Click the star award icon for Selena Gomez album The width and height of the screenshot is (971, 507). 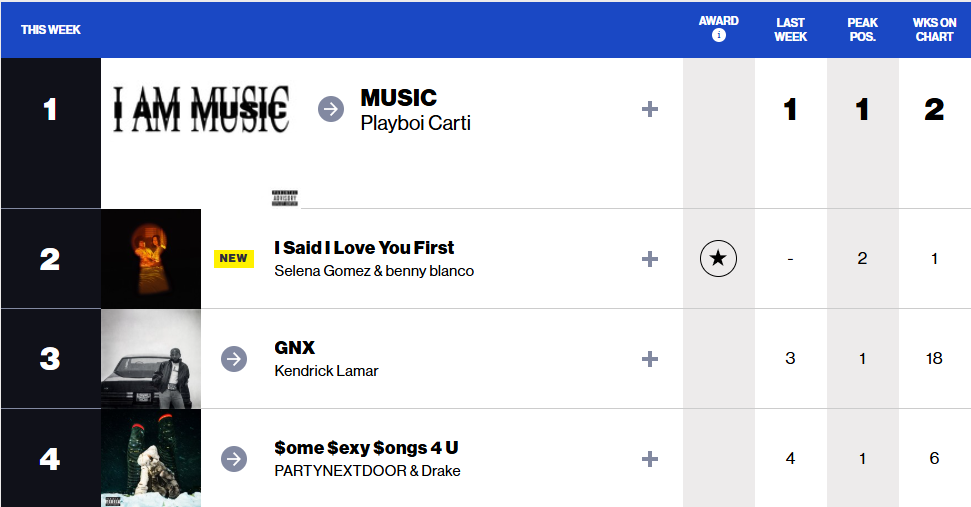718,259
